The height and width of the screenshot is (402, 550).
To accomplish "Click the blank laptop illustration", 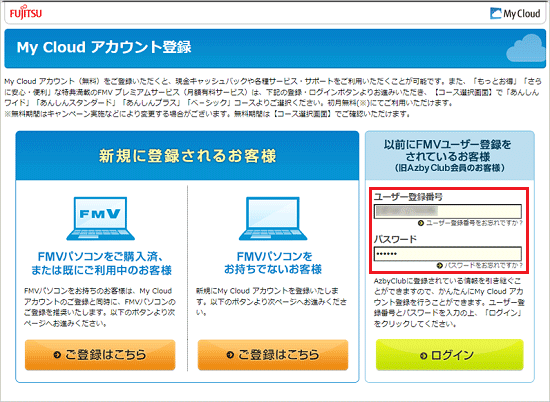I will [273, 219].
